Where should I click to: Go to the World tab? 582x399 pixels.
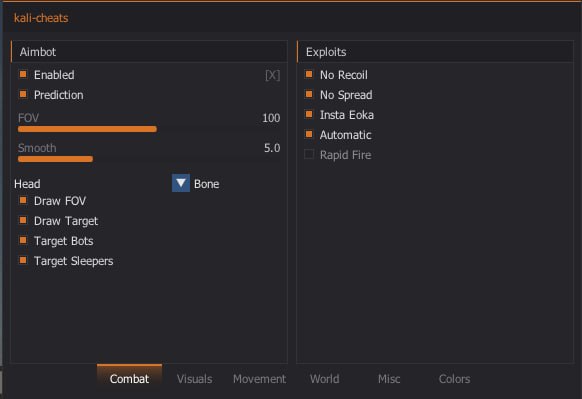324,379
